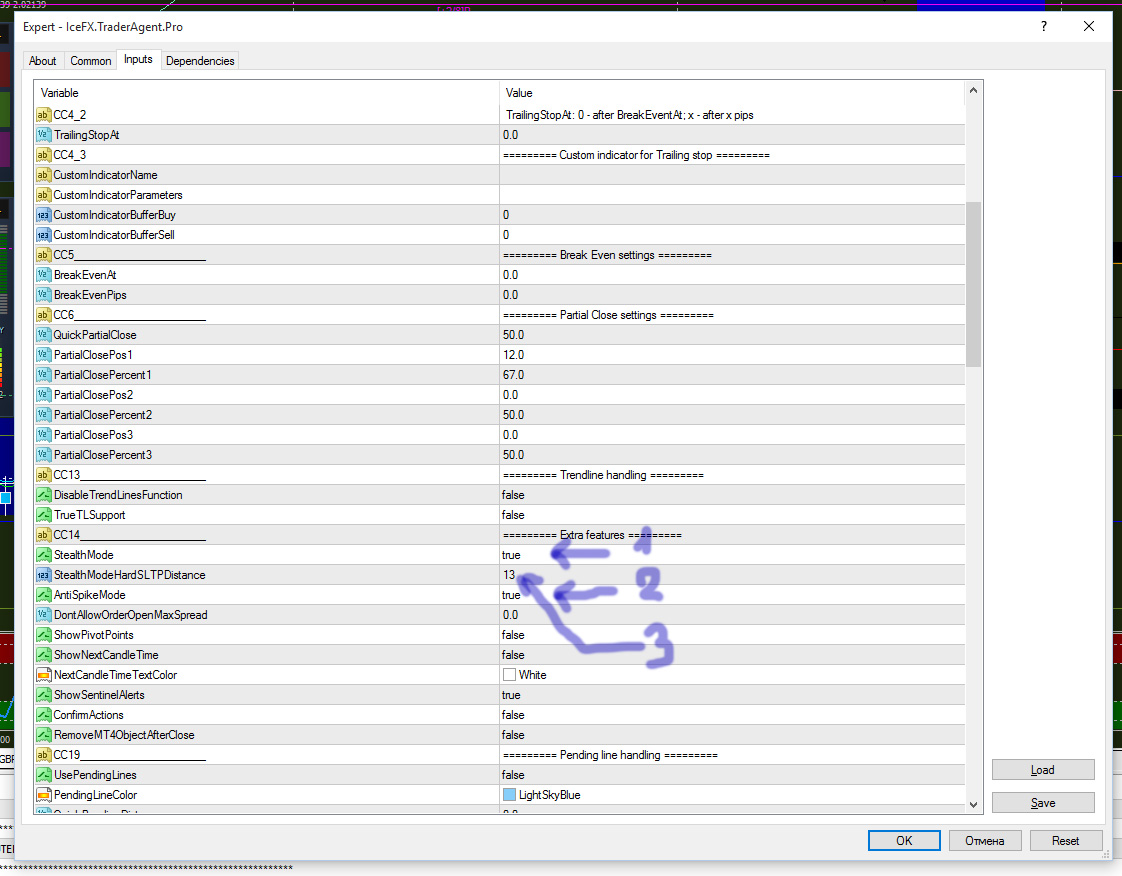The image size is (1122, 876).
Task: Click the color icon beside PendingLineColor
Action: tap(44, 795)
